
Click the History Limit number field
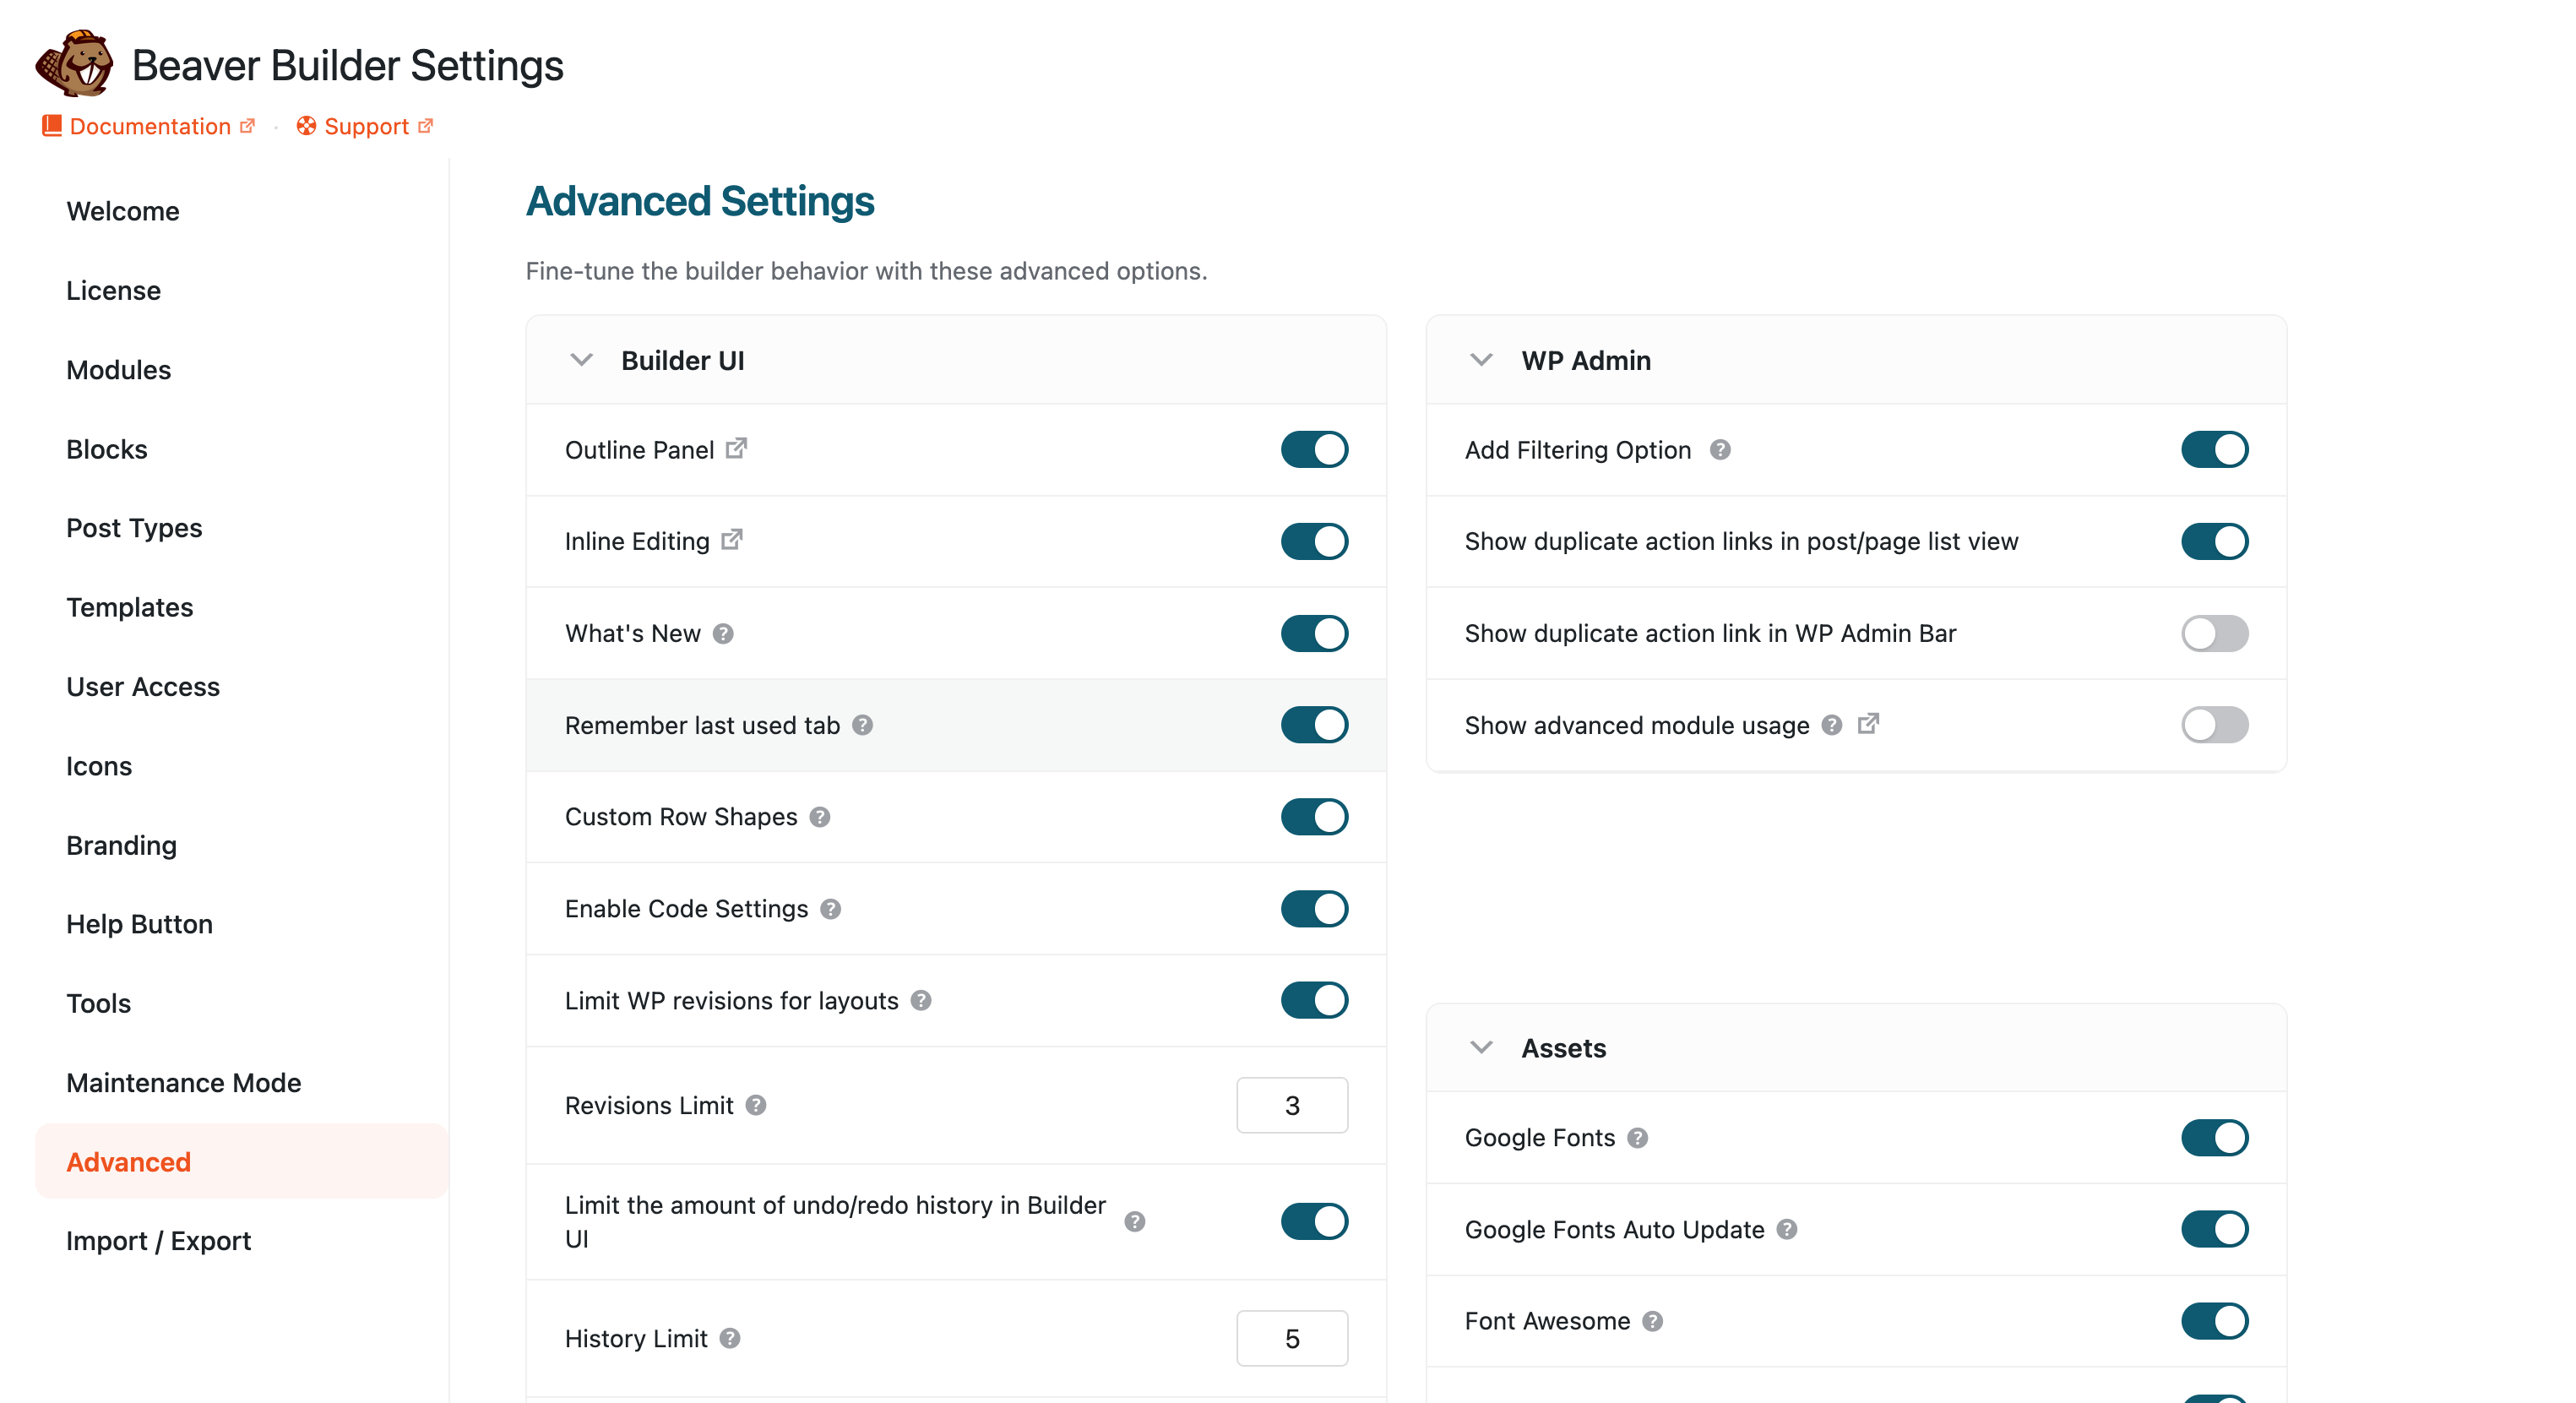point(1292,1338)
